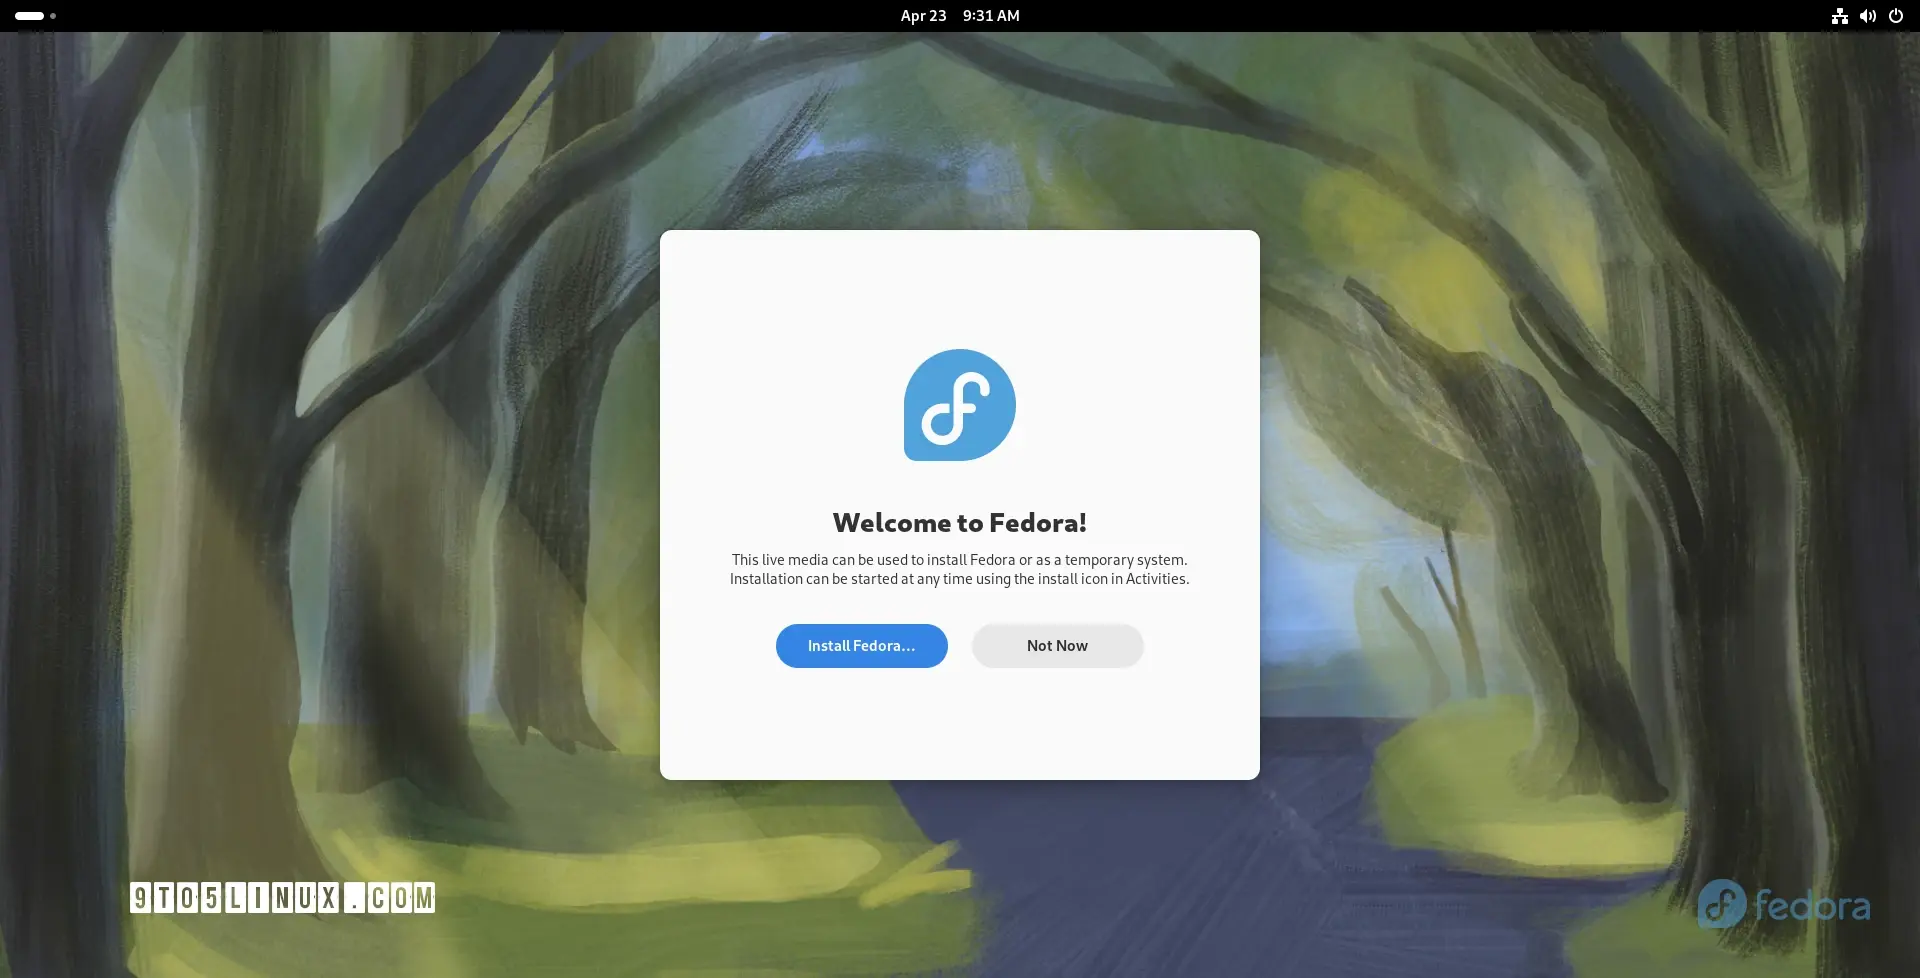This screenshot has height=978, width=1920.
Task: Open the network status icon menu
Action: (1839, 16)
